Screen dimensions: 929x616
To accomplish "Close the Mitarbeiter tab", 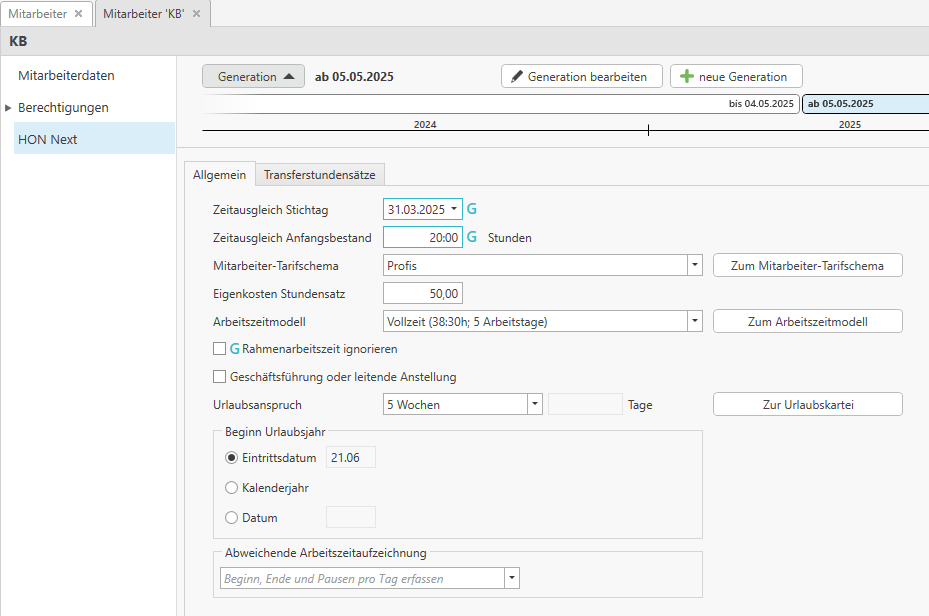I will coord(79,14).
